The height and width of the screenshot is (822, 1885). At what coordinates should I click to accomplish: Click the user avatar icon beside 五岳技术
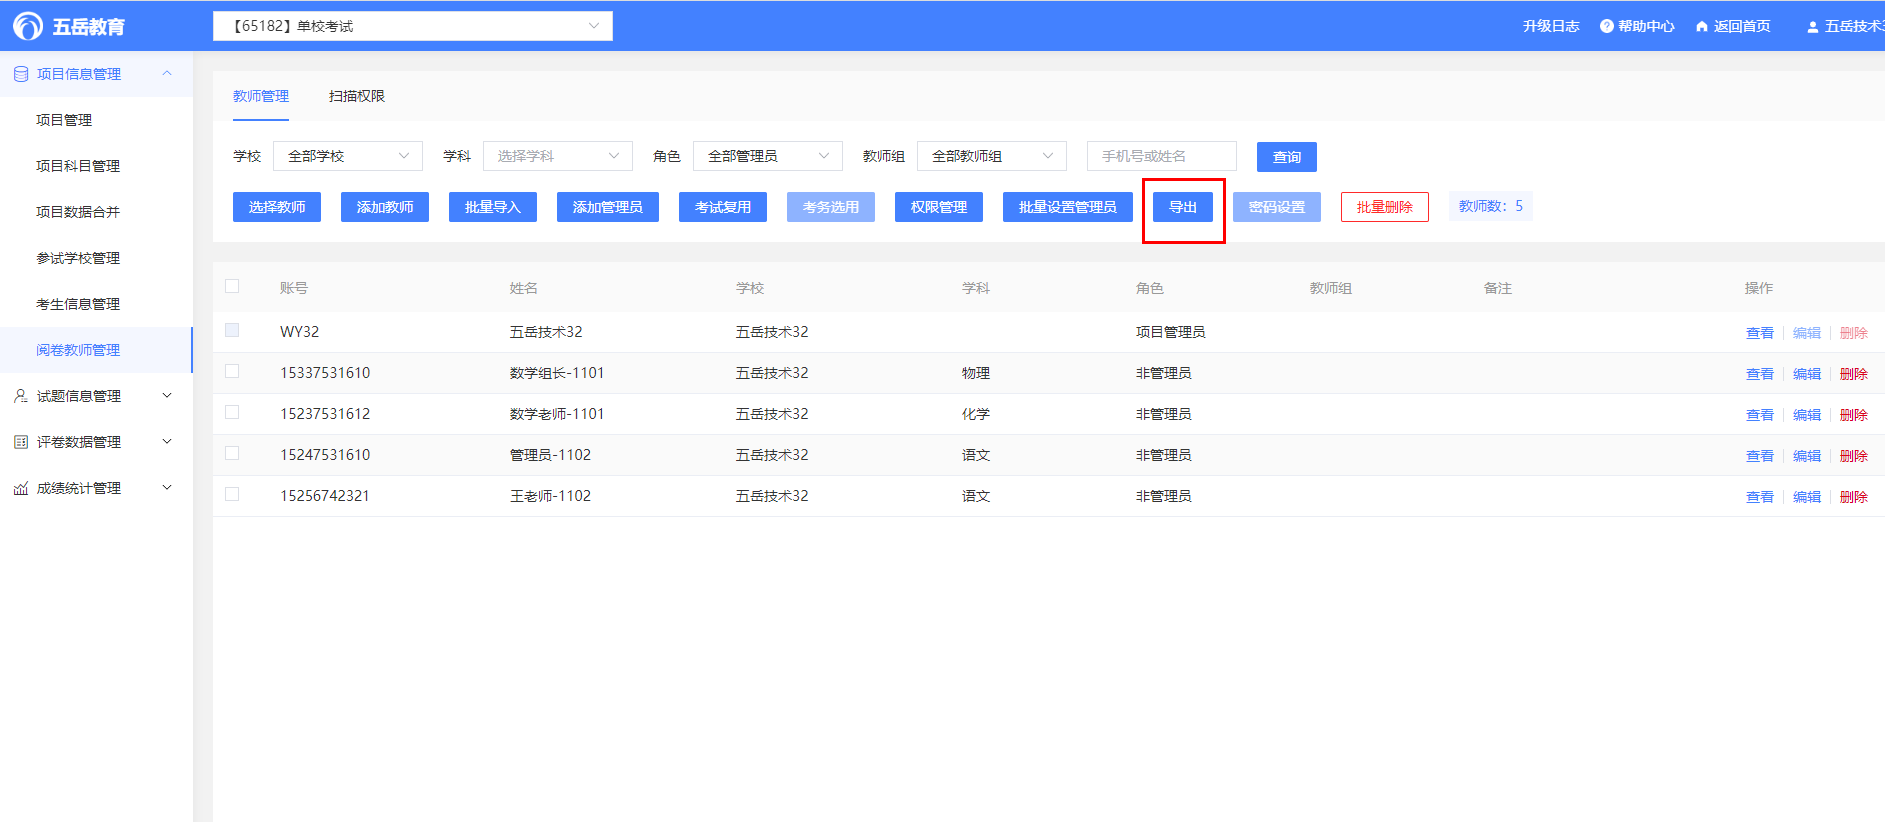(1812, 27)
